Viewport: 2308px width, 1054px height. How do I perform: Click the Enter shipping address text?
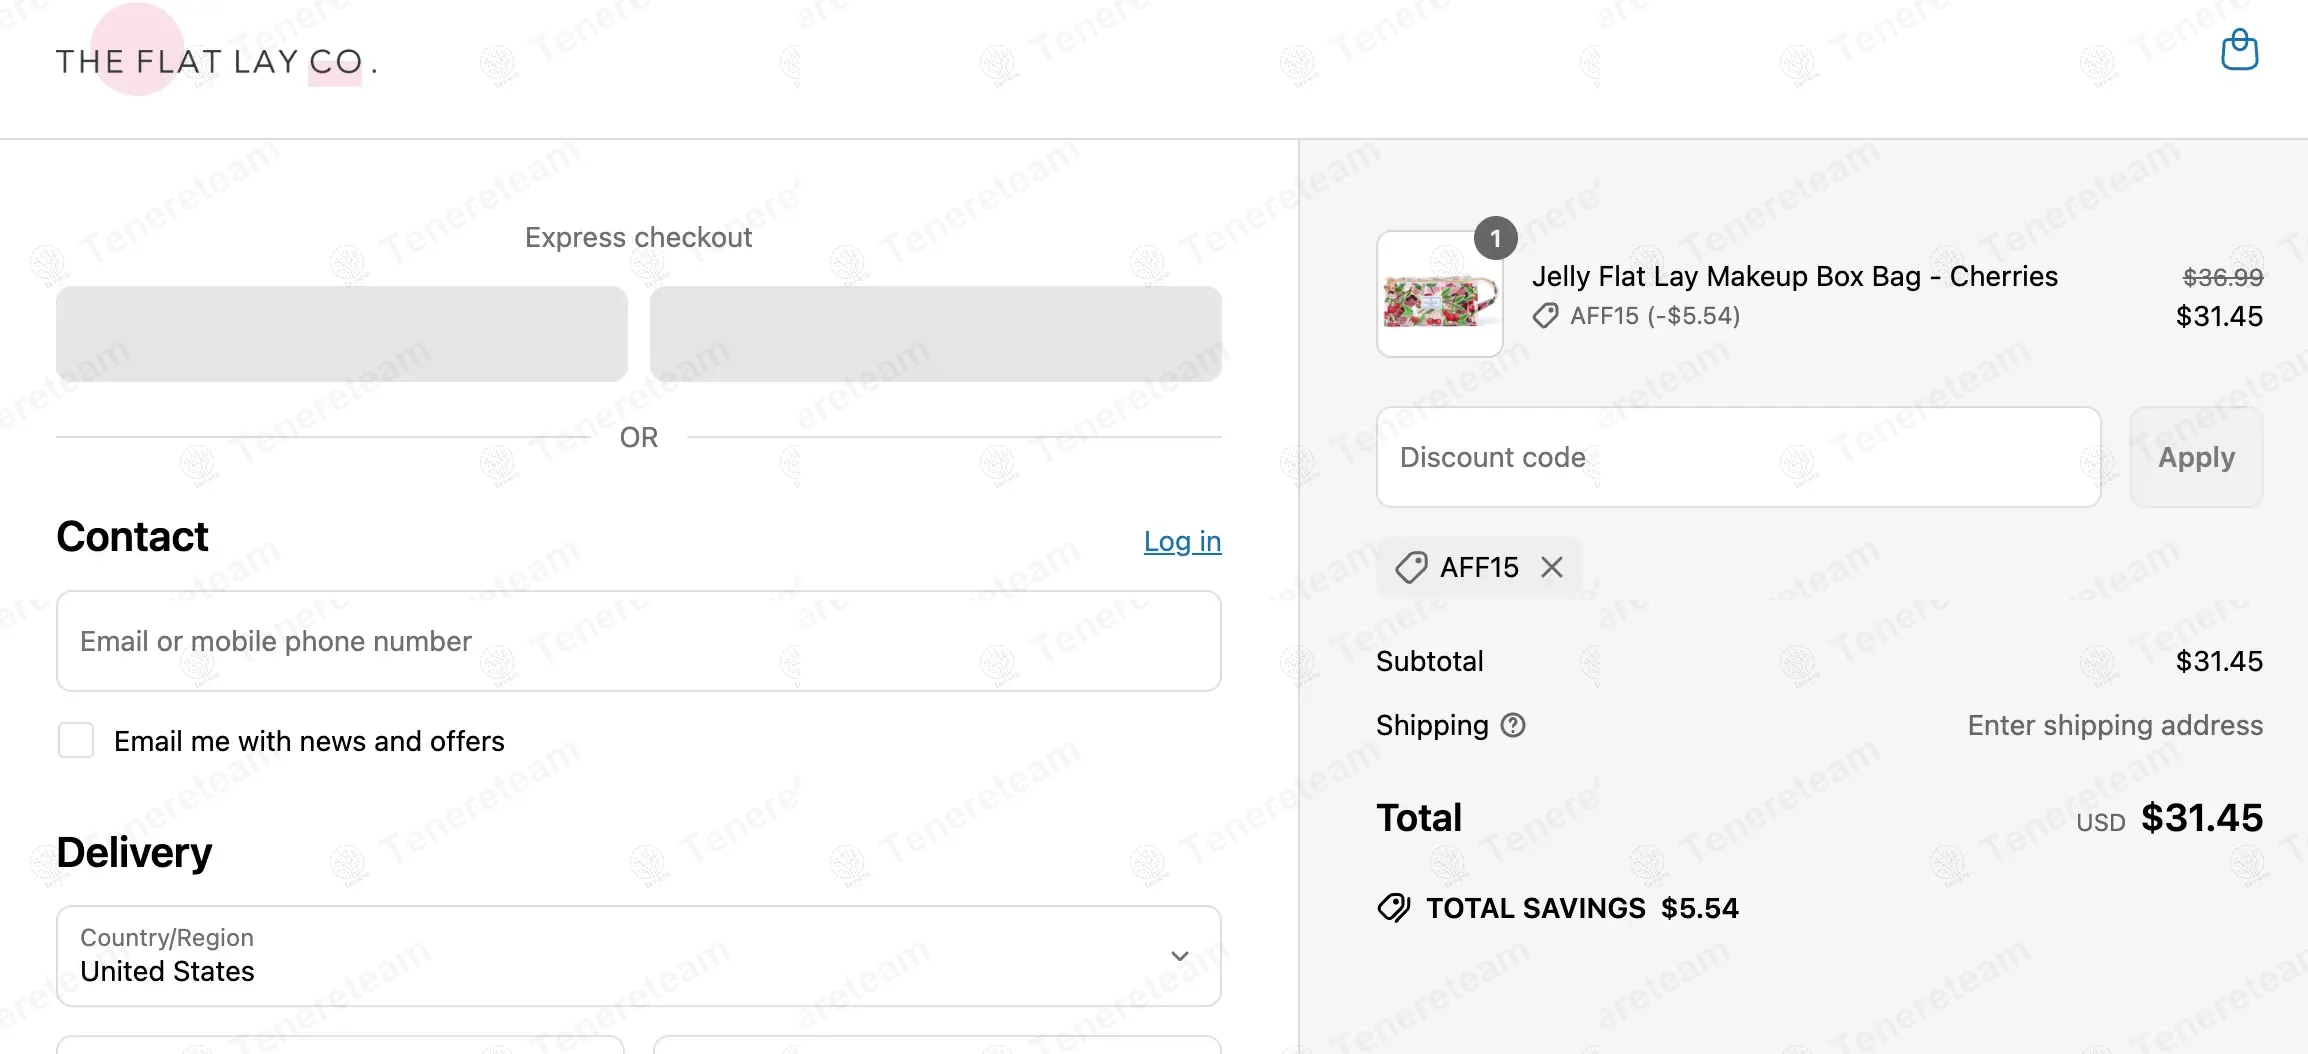pos(2114,725)
